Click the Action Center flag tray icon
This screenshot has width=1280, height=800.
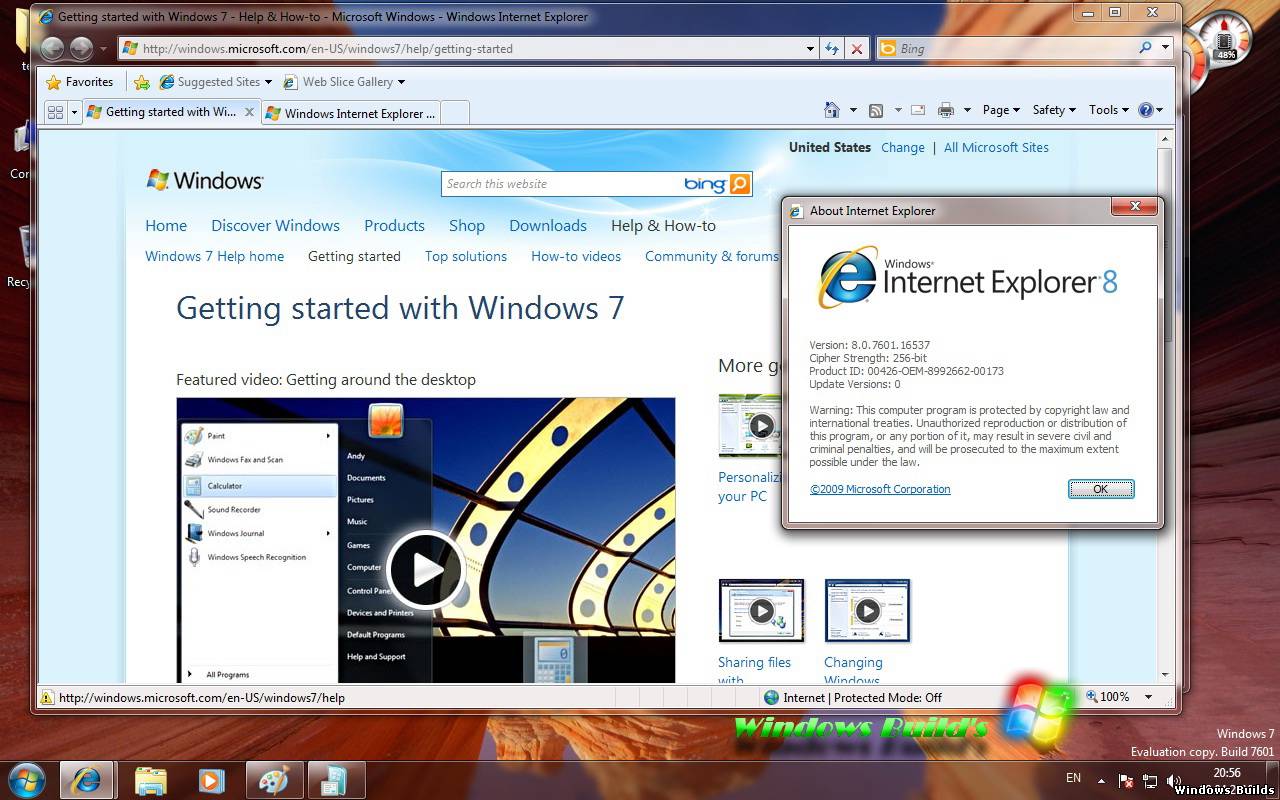coord(1126,781)
